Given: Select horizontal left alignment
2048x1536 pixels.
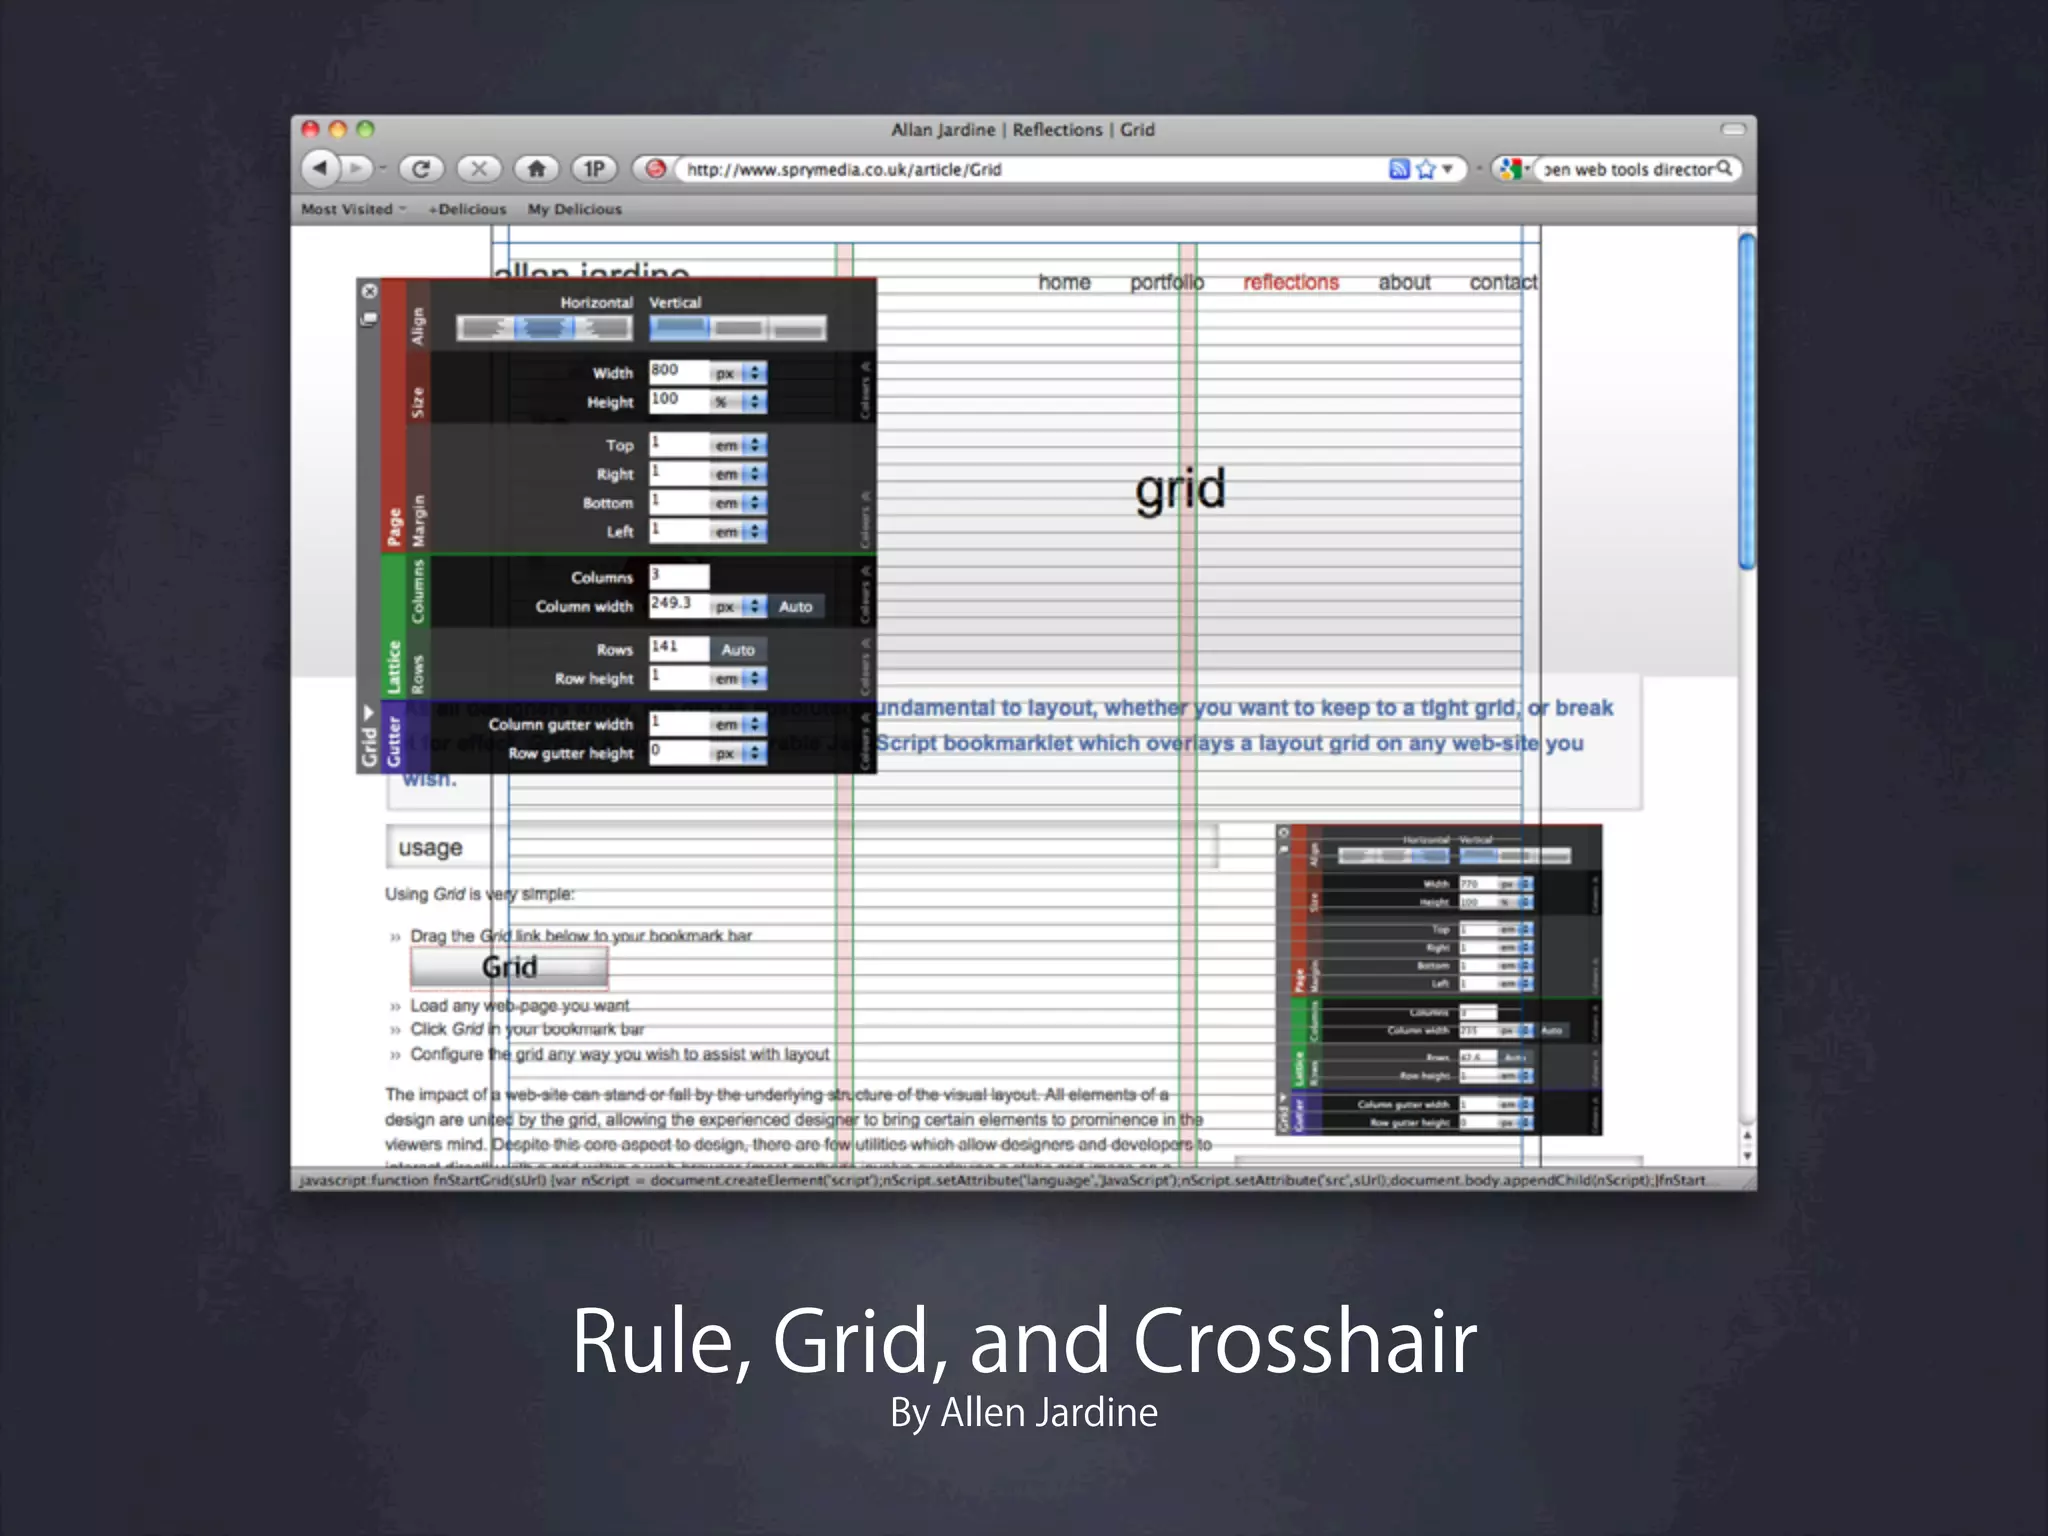Looking at the screenshot, I should point(486,328).
